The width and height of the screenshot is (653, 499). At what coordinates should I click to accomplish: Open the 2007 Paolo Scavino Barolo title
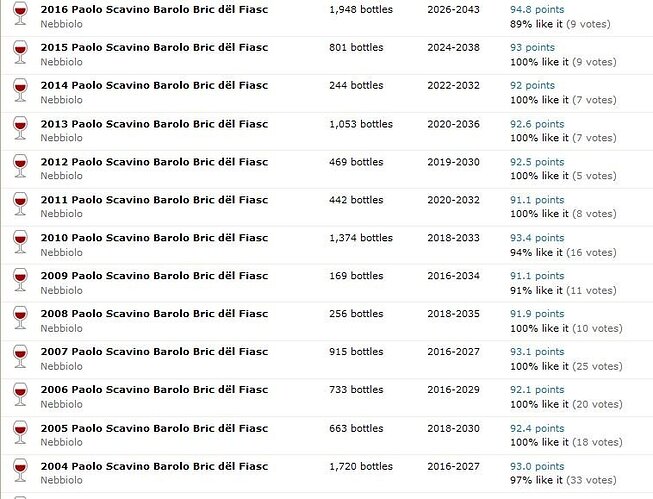pyautogui.click(x=154, y=352)
